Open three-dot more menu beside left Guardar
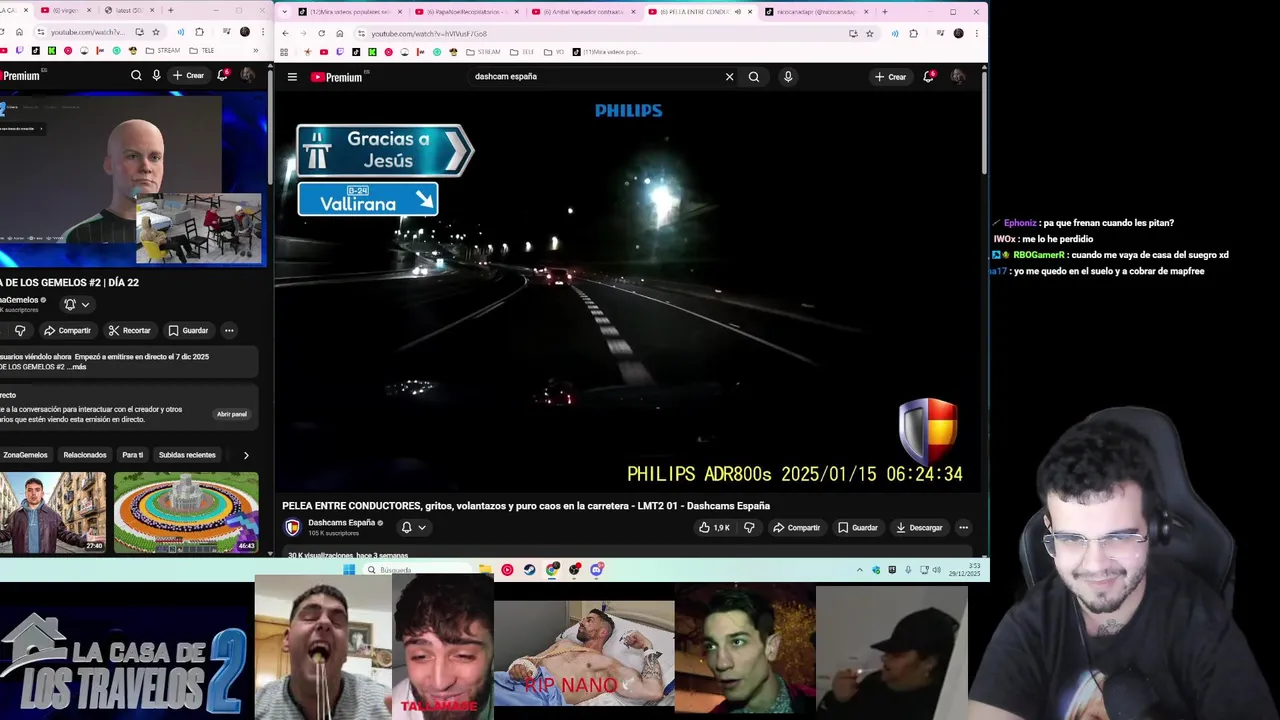 click(x=229, y=331)
